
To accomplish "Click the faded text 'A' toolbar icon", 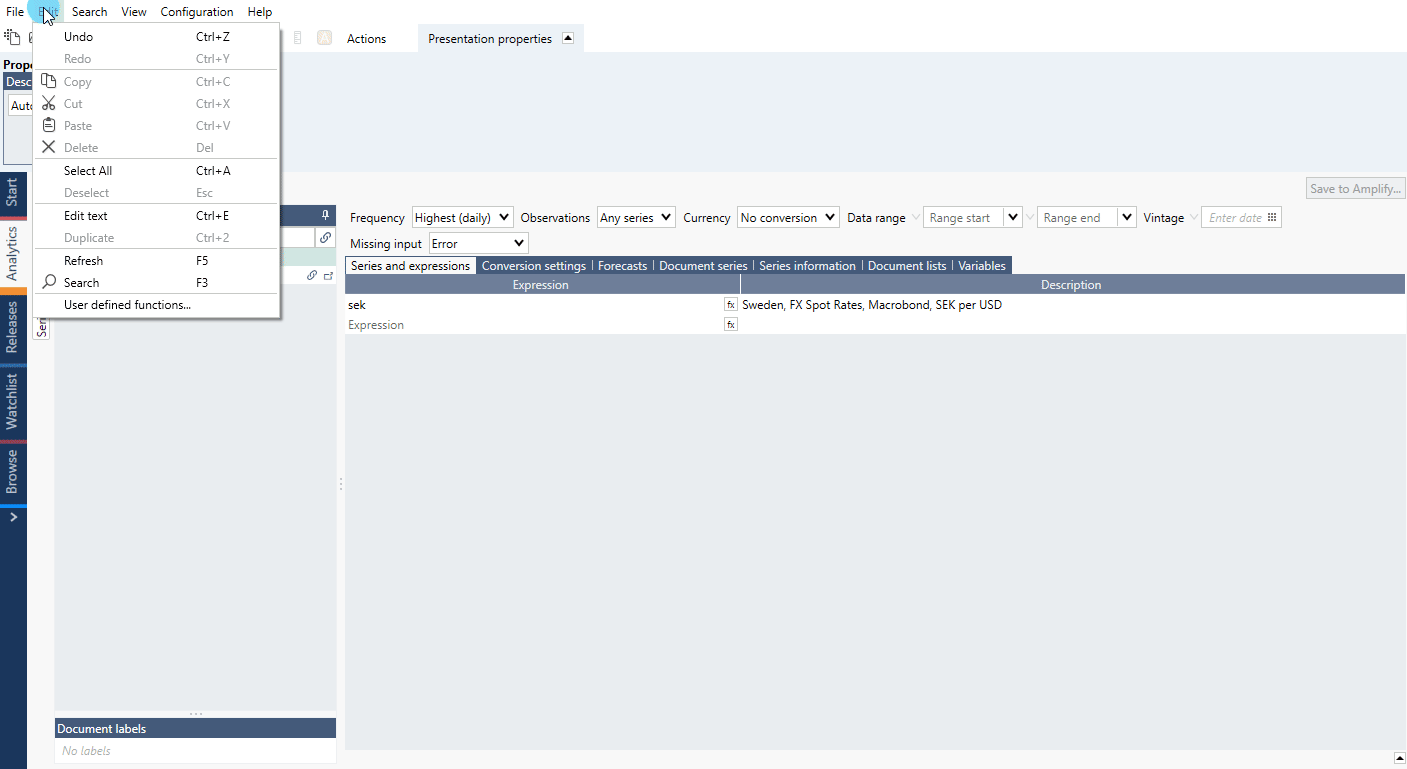I will [x=324, y=38].
